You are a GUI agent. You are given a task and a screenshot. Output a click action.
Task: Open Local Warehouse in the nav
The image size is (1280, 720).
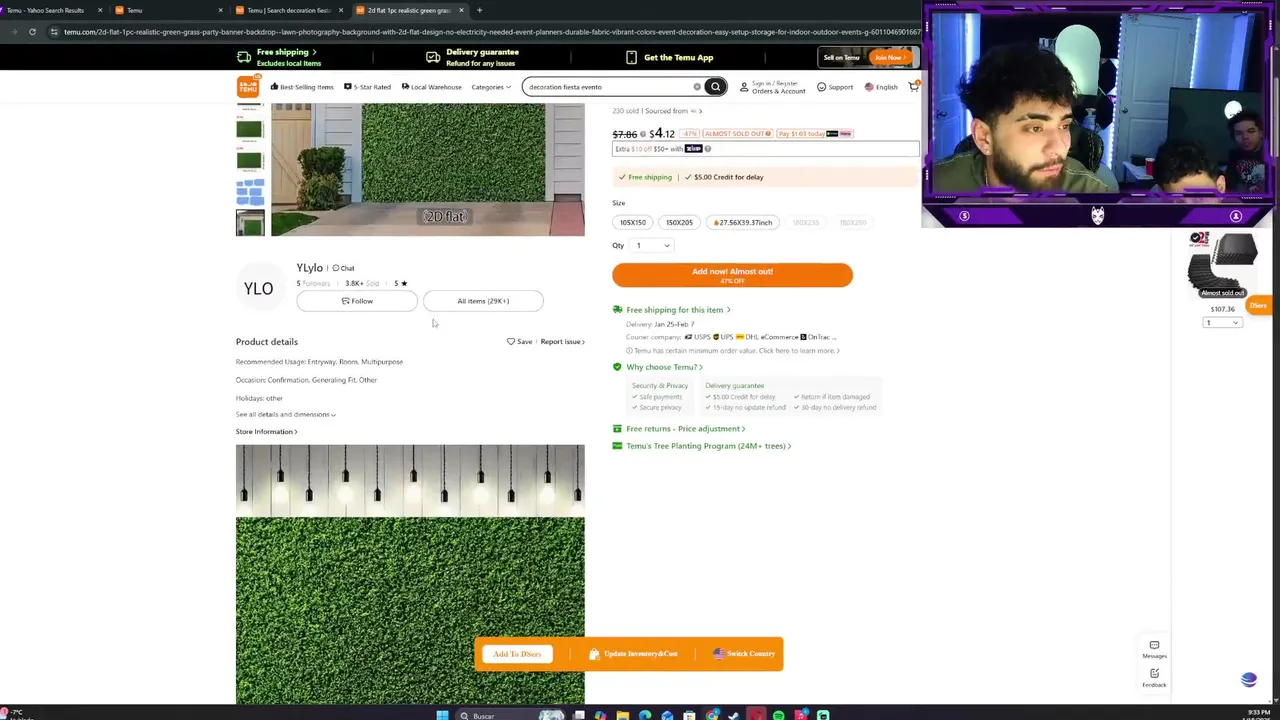coord(431,87)
